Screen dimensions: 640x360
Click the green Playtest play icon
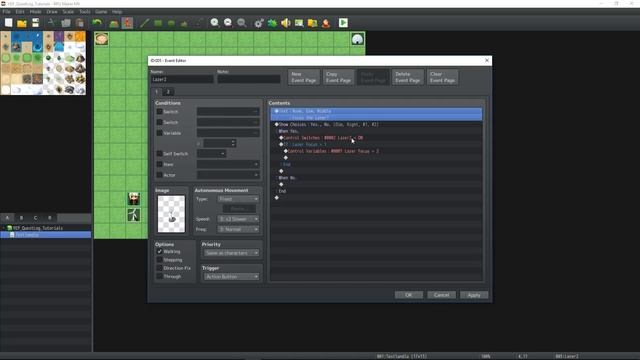(x=343, y=23)
